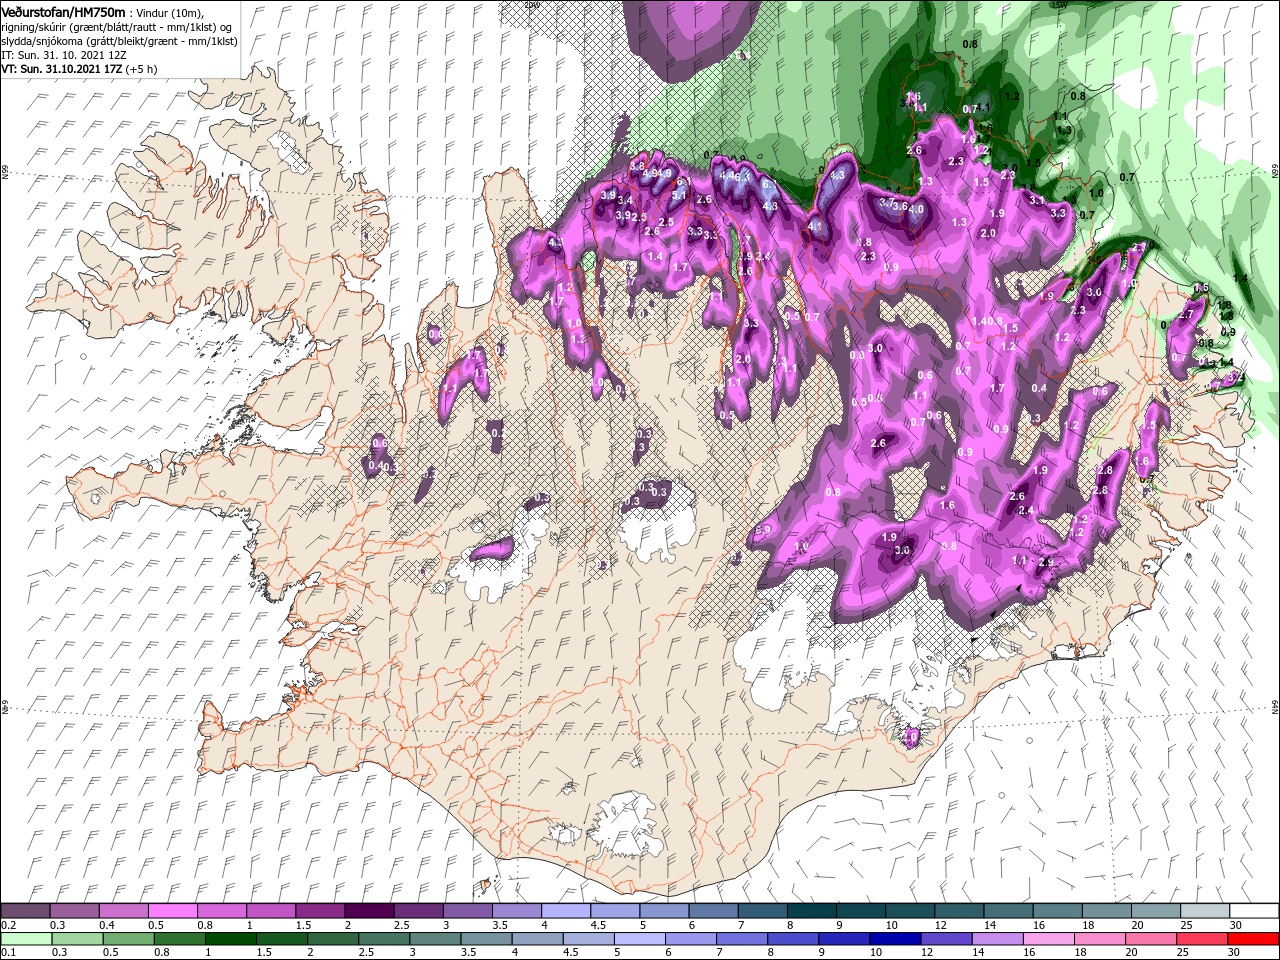Pick the violet rain scale swatch at 12
This screenshot has height=960, width=1280.
point(946,939)
